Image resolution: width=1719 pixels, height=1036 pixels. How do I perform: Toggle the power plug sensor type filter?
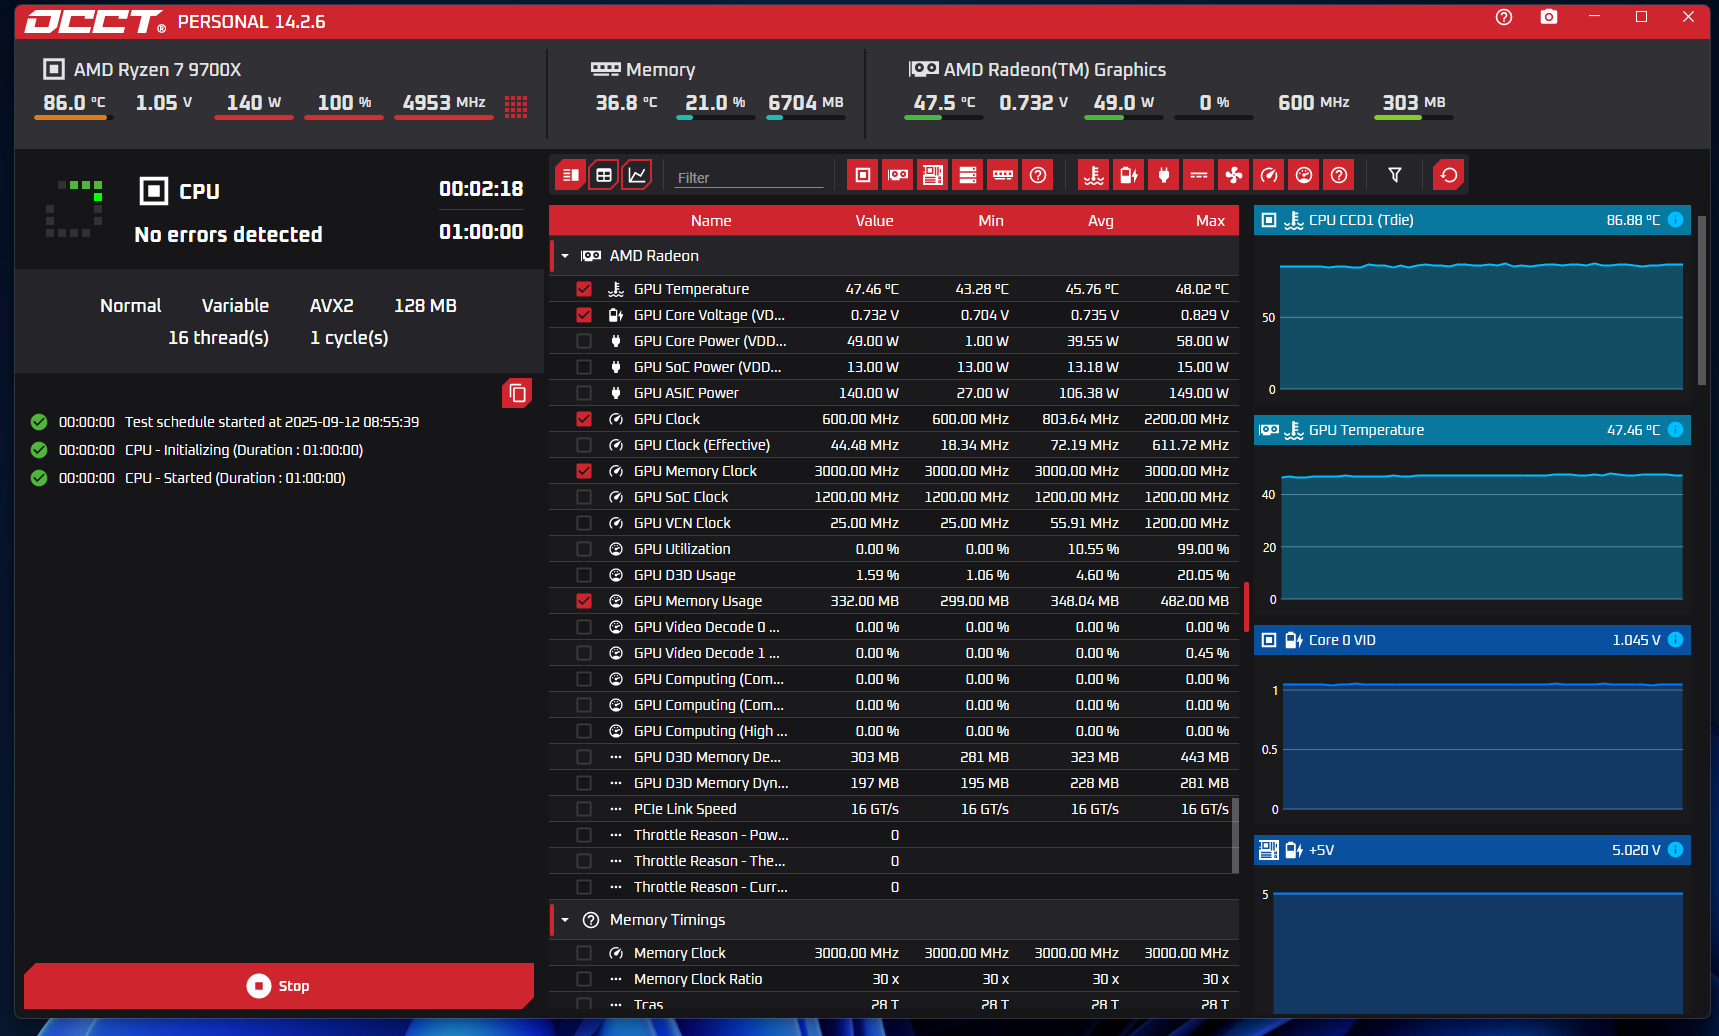pyautogui.click(x=1164, y=175)
